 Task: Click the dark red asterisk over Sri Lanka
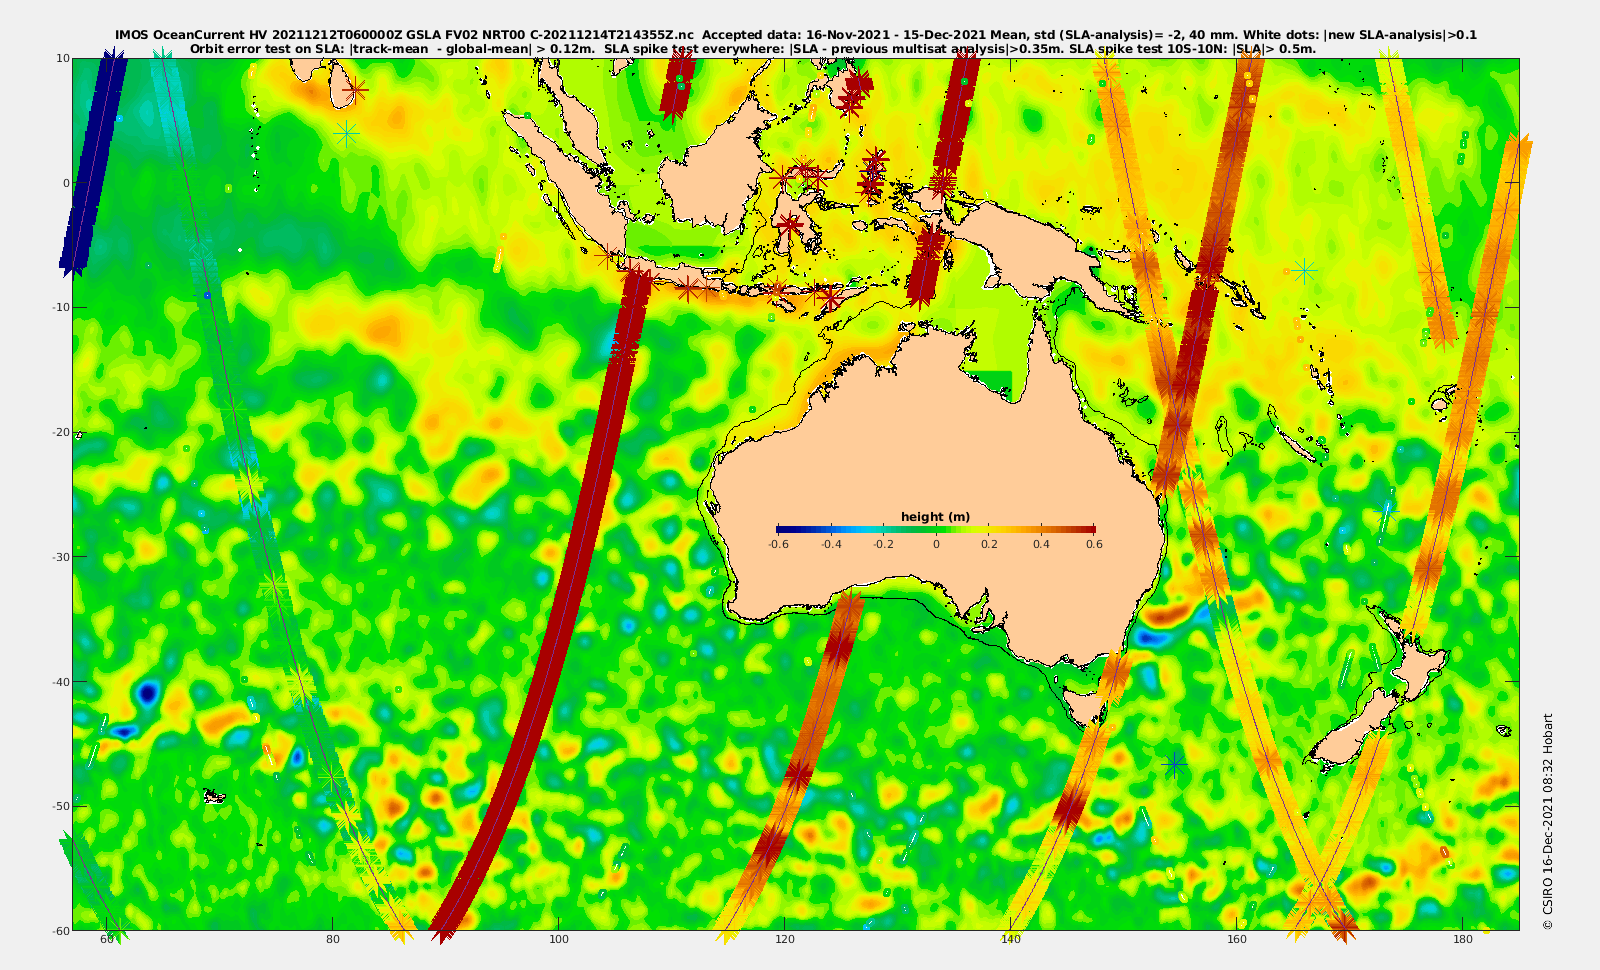coord(355,90)
